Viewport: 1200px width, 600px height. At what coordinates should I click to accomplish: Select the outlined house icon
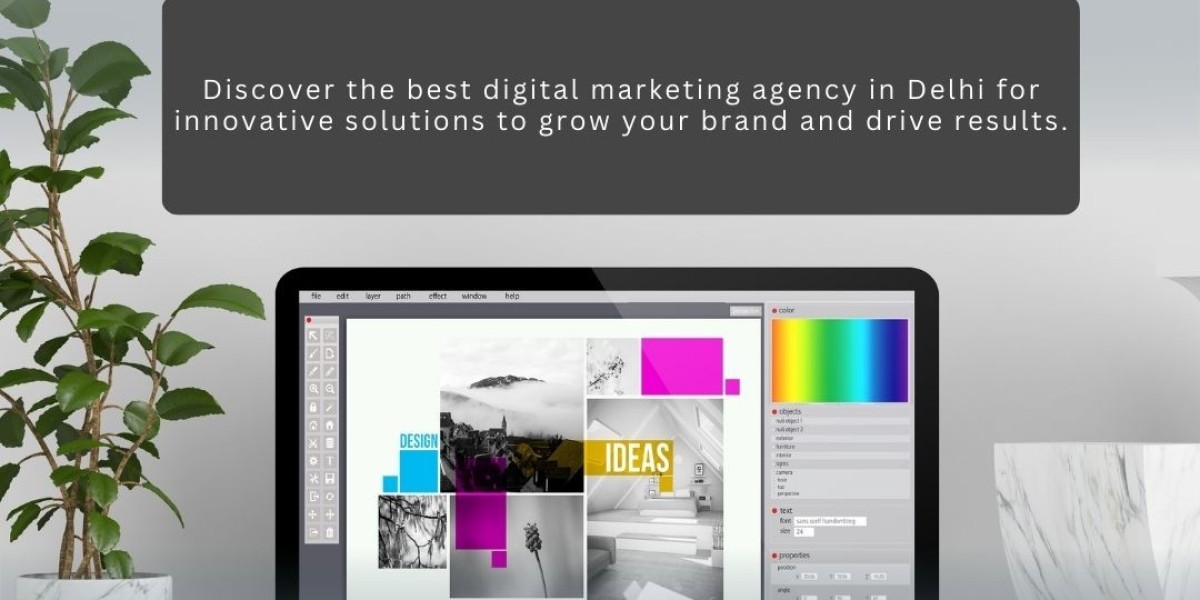(x=313, y=425)
